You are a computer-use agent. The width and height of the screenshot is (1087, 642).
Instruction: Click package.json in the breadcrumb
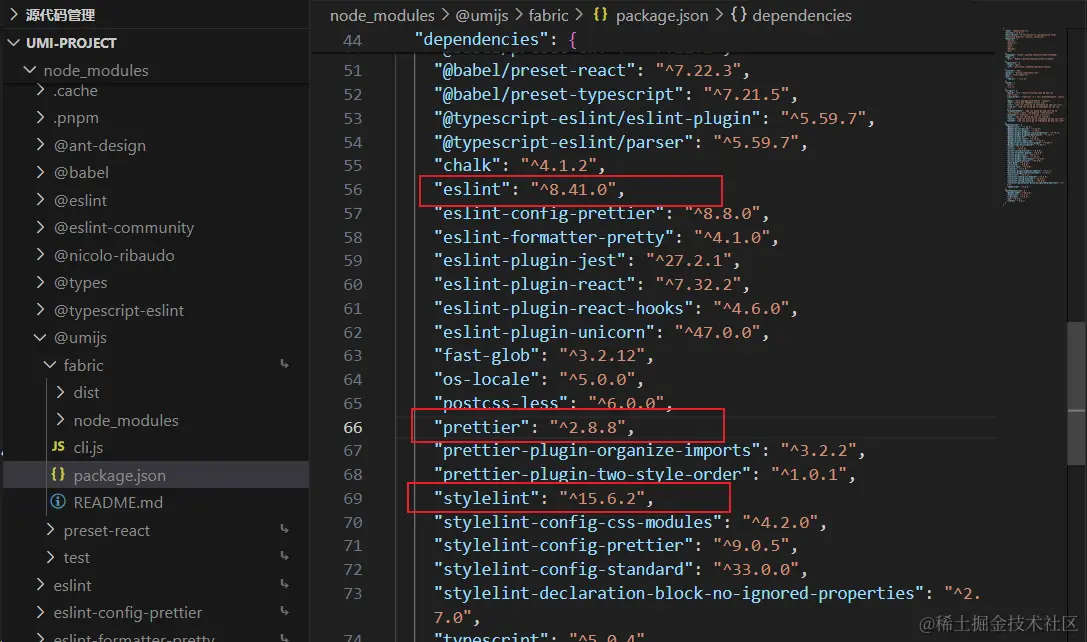[x=662, y=15]
